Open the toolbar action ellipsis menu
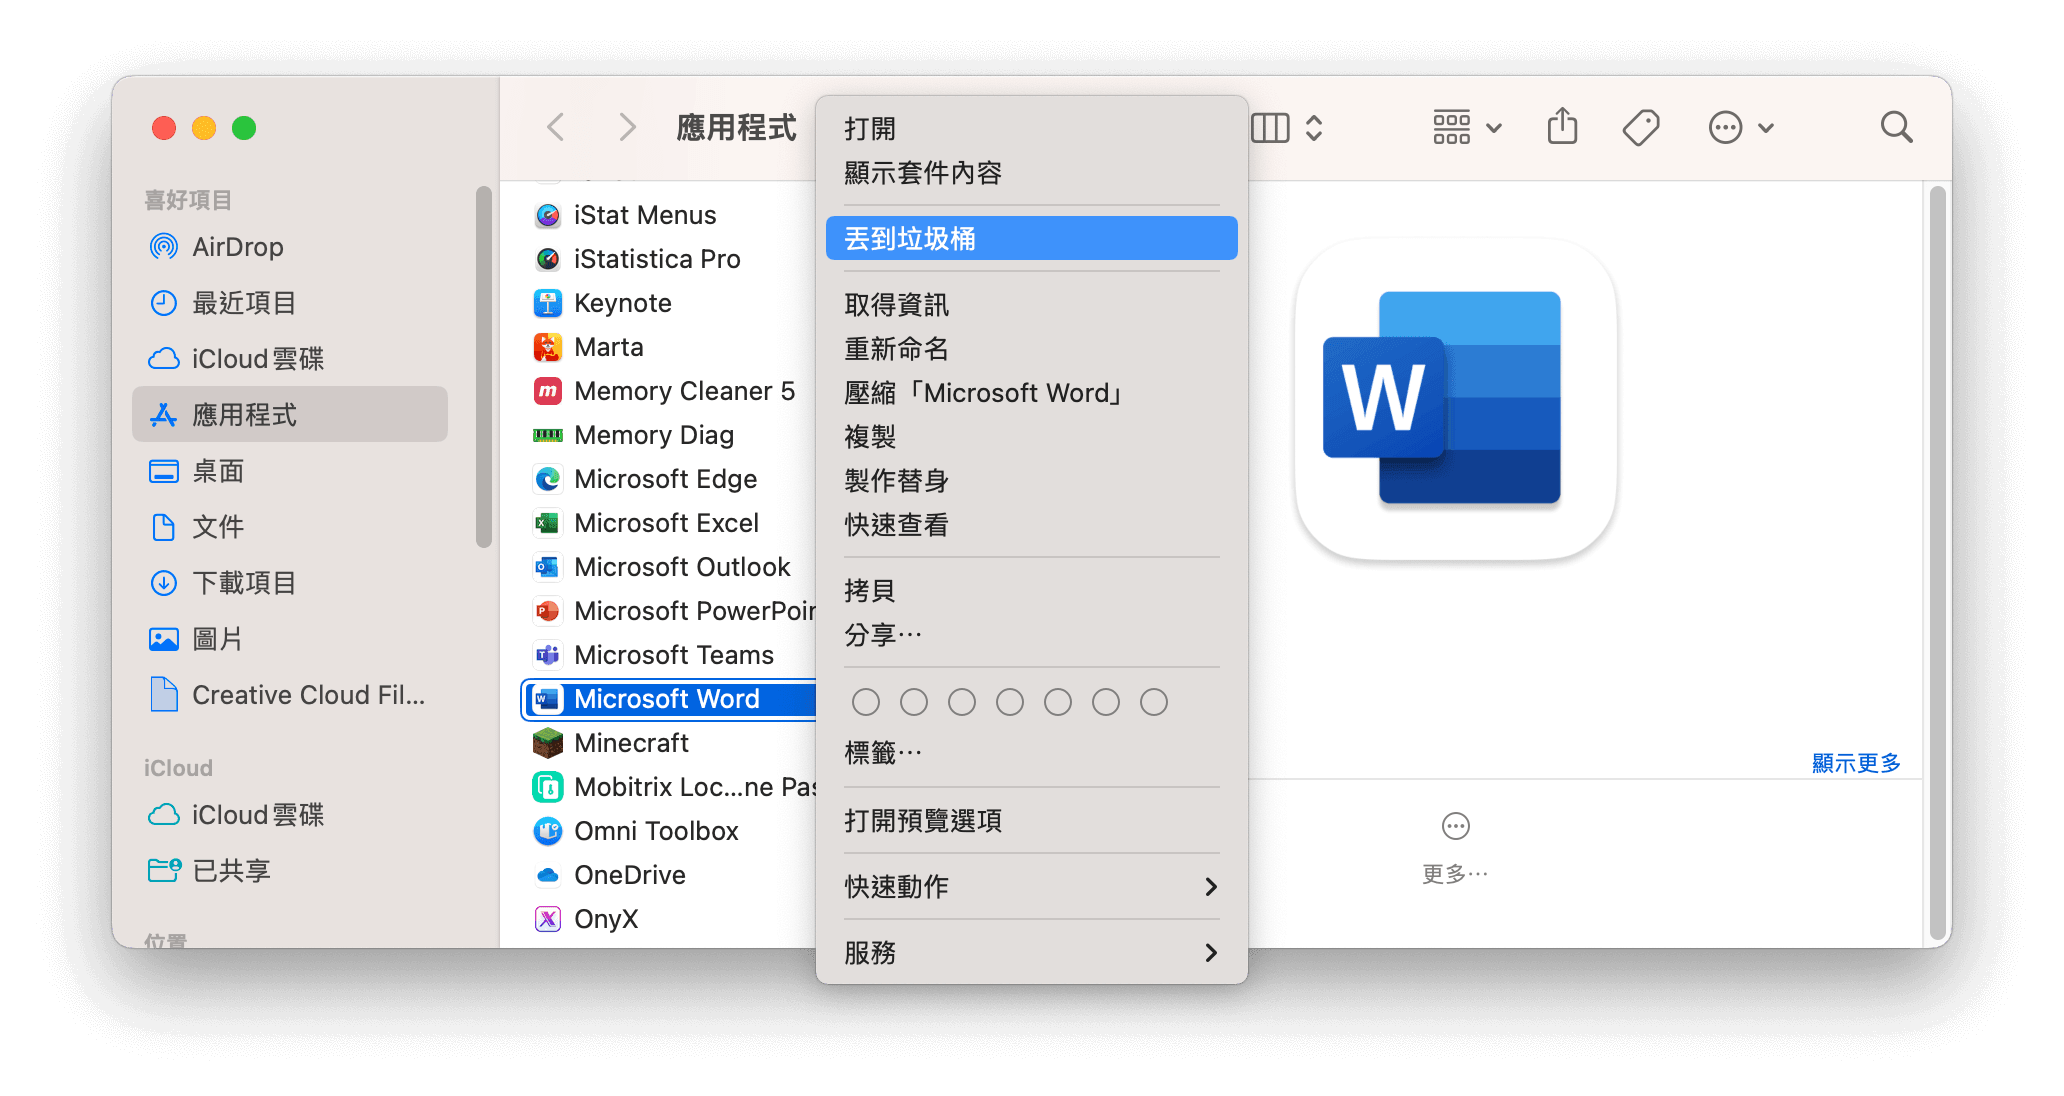2064x1096 pixels. (1725, 128)
